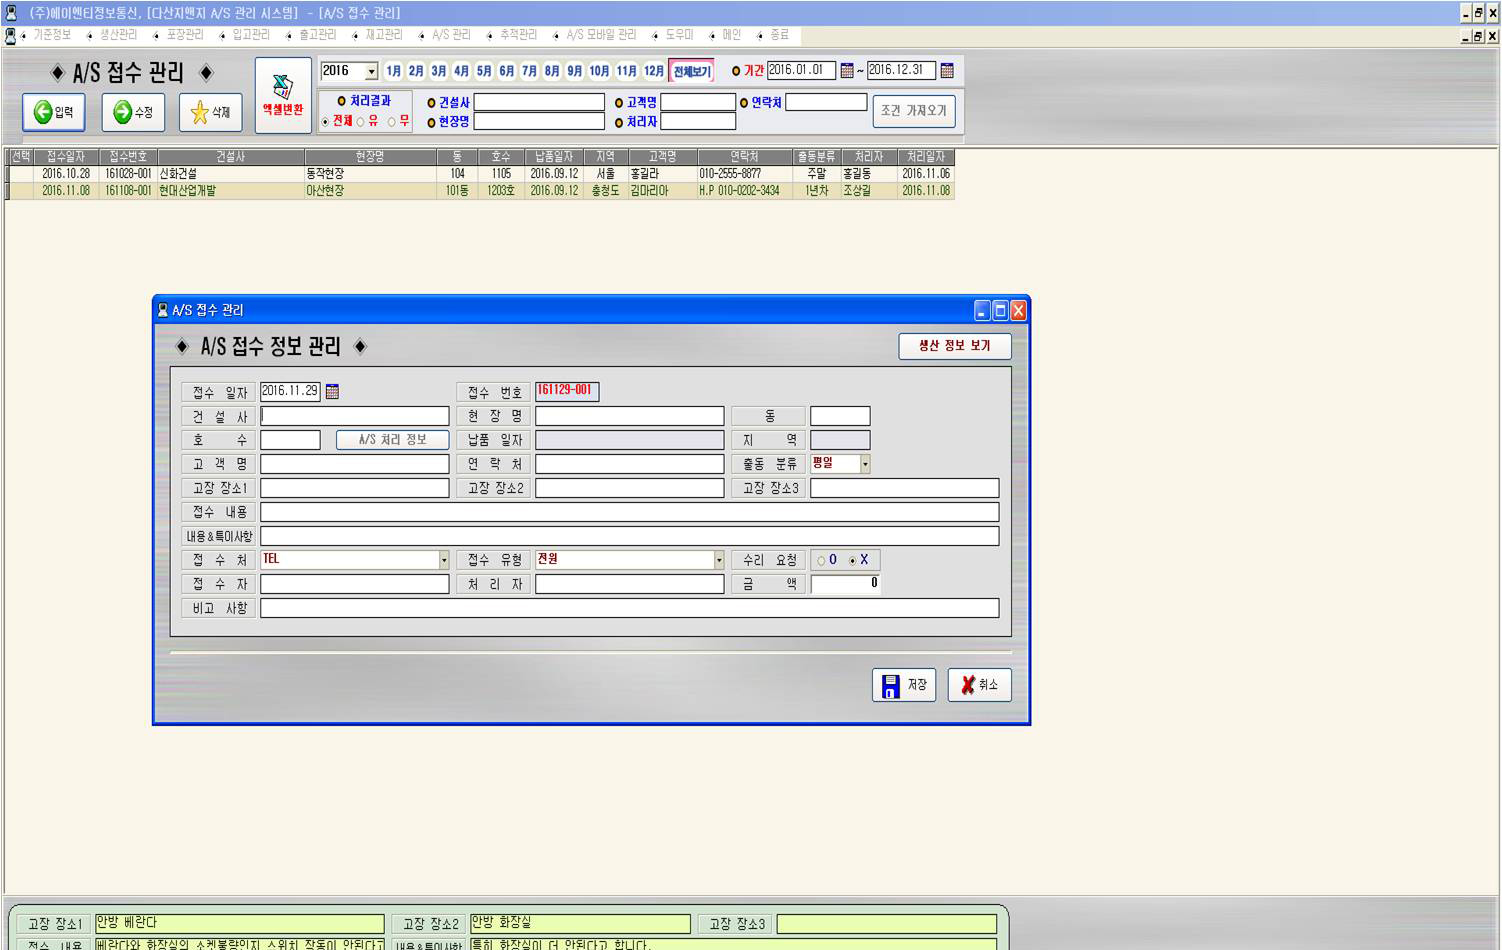Screen dimensions: 1502x950
Task: Select the table row with 현대산업개발
Action: pos(481,190)
